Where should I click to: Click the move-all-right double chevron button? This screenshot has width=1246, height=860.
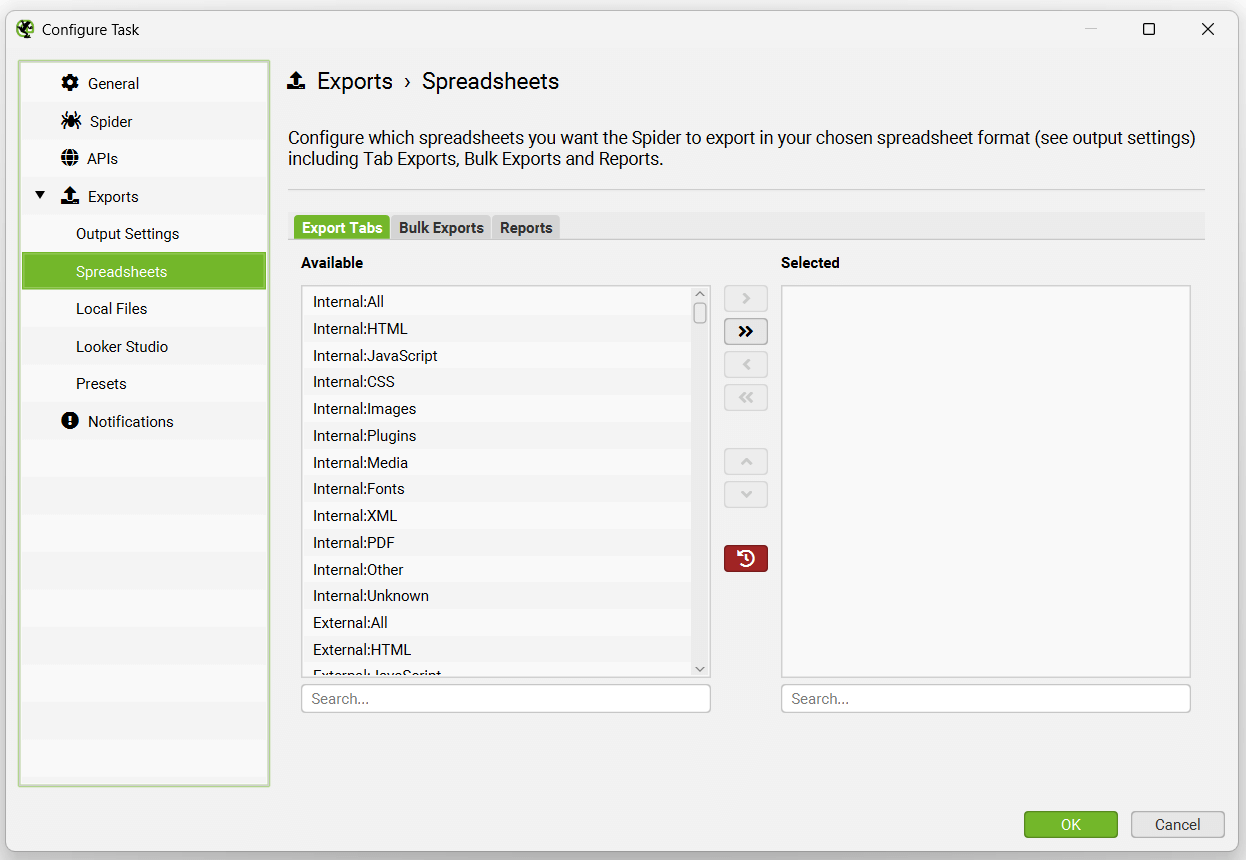[x=745, y=331]
